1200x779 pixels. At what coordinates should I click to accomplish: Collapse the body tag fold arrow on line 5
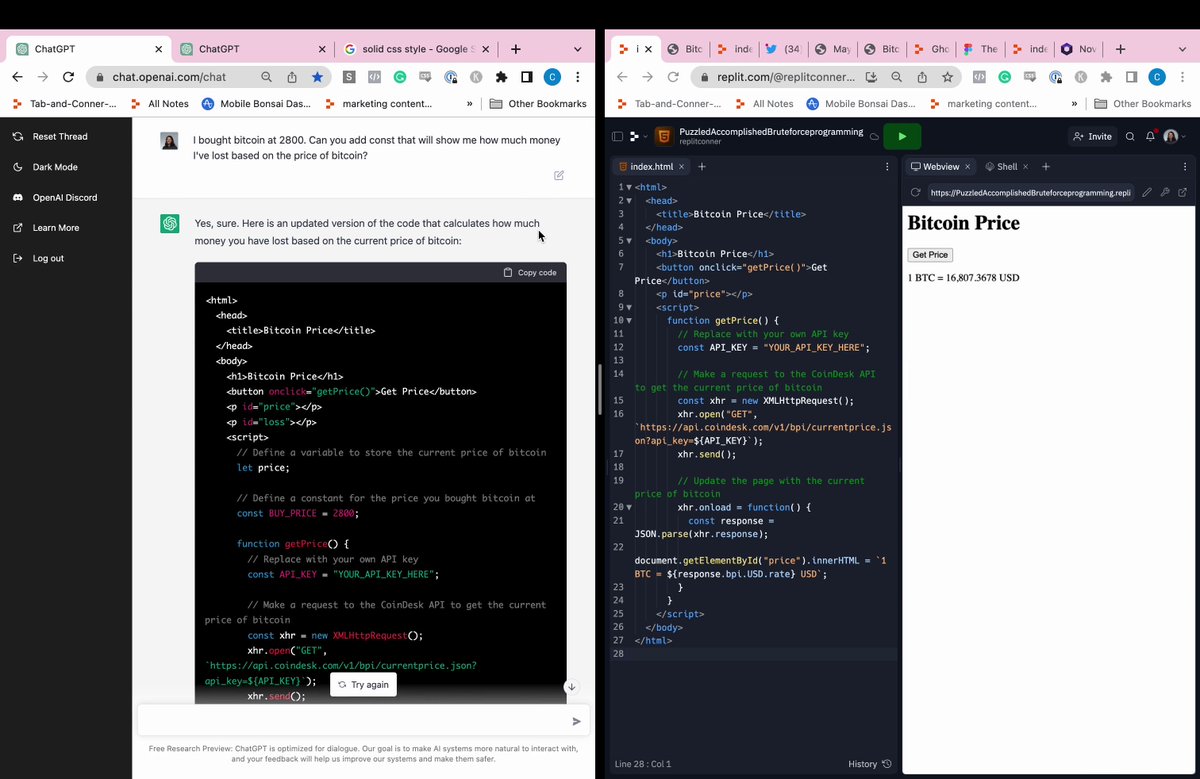pos(628,240)
